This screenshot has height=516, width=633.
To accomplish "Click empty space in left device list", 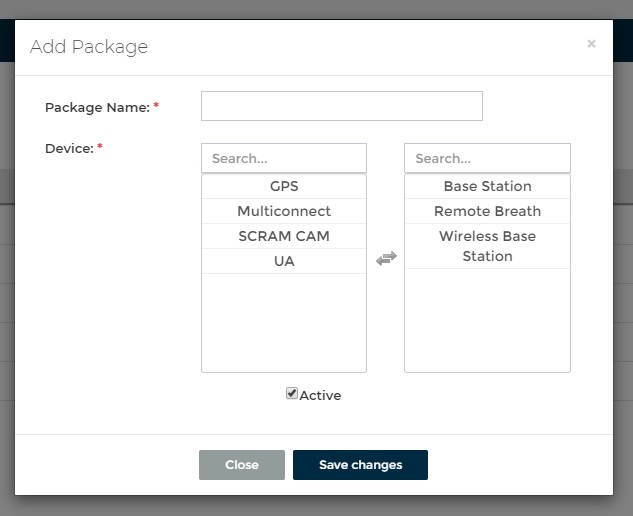I will click(x=284, y=325).
